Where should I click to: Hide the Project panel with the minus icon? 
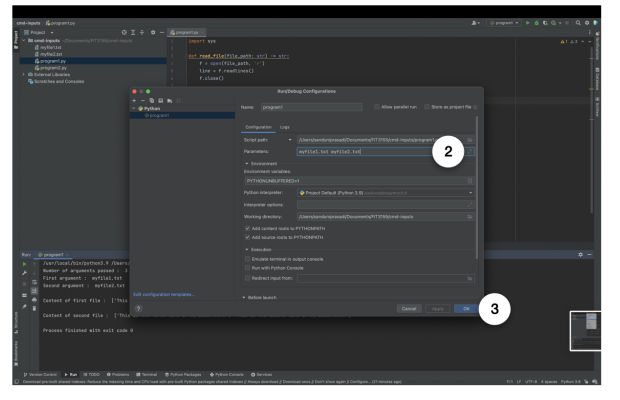pos(162,32)
